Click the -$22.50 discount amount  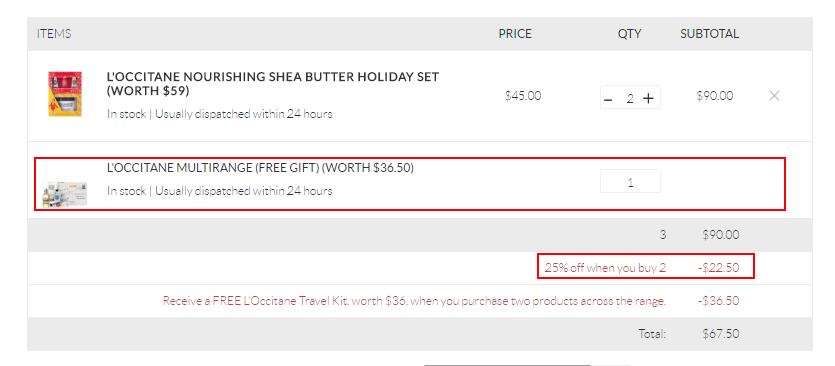coord(718,267)
